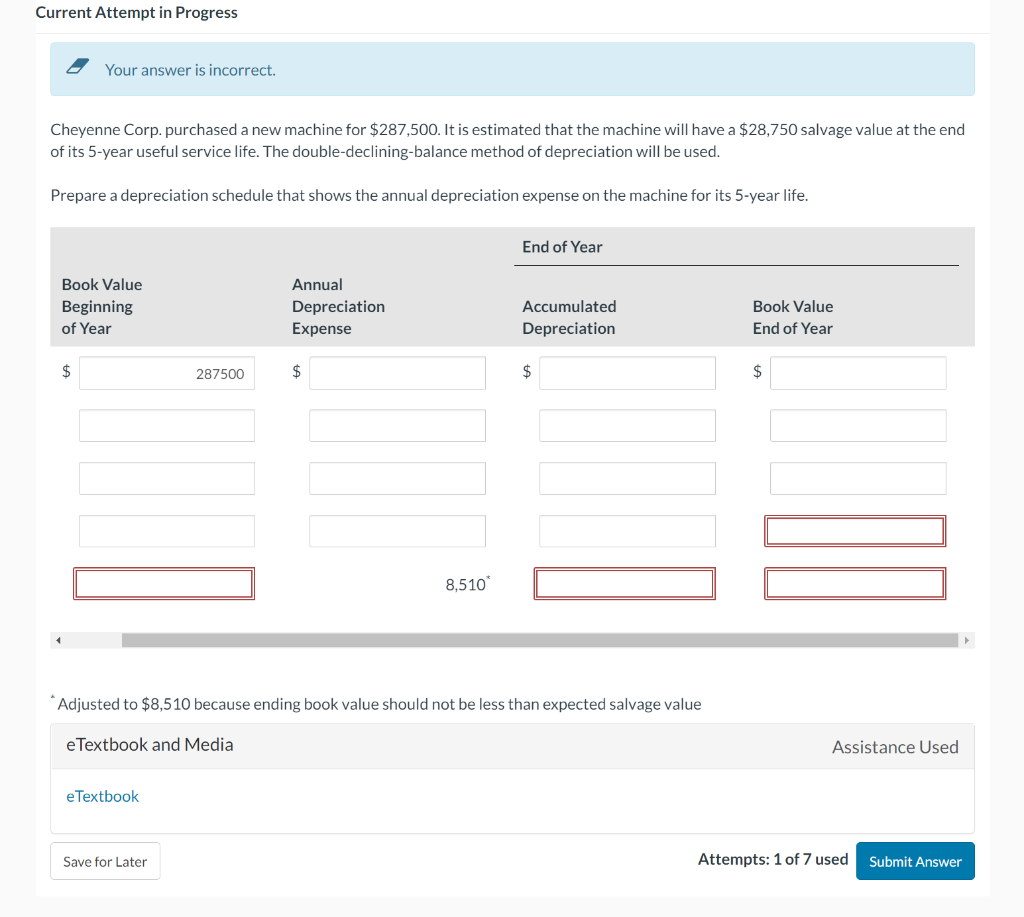Click the Submit Answer button
The image size is (1024, 917).
pyautogui.click(x=915, y=861)
